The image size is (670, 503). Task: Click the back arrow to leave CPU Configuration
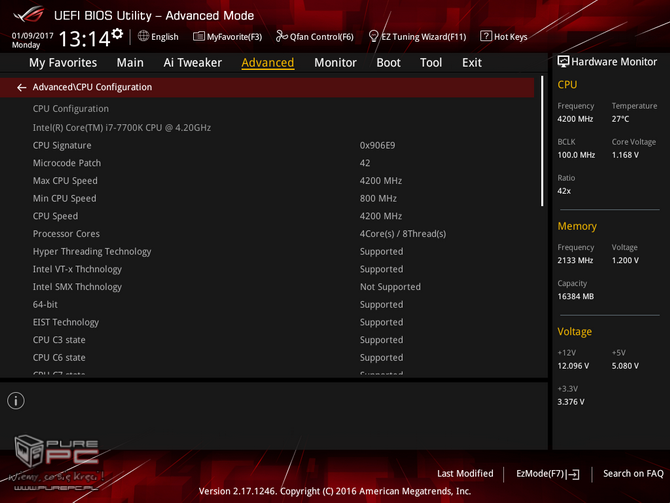[x=21, y=88]
